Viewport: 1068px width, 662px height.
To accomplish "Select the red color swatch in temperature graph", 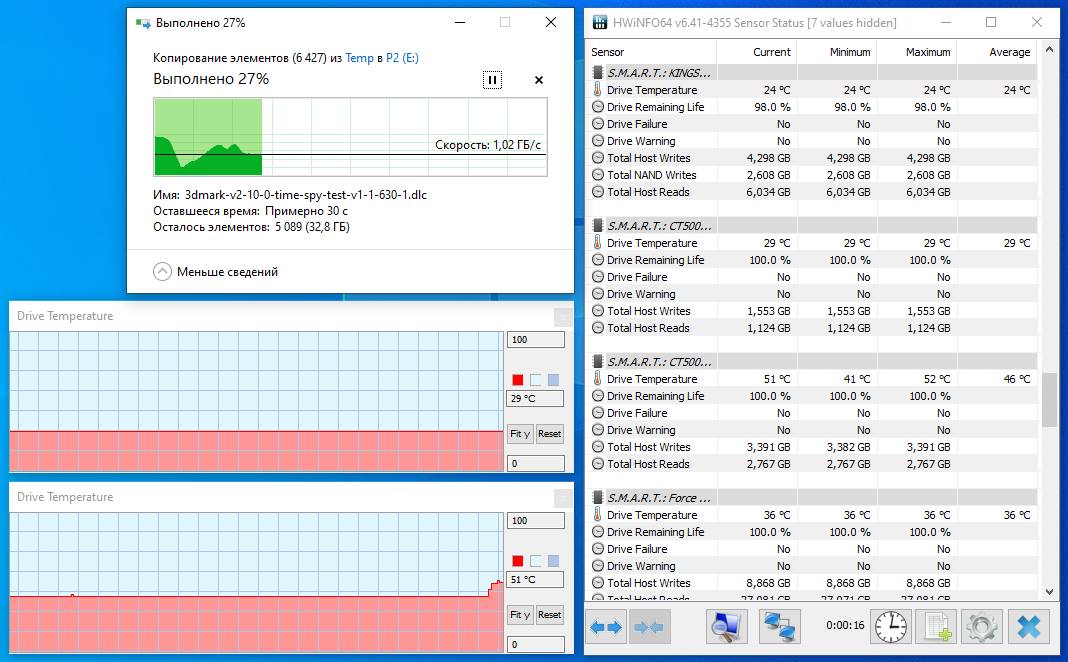I will [517, 379].
